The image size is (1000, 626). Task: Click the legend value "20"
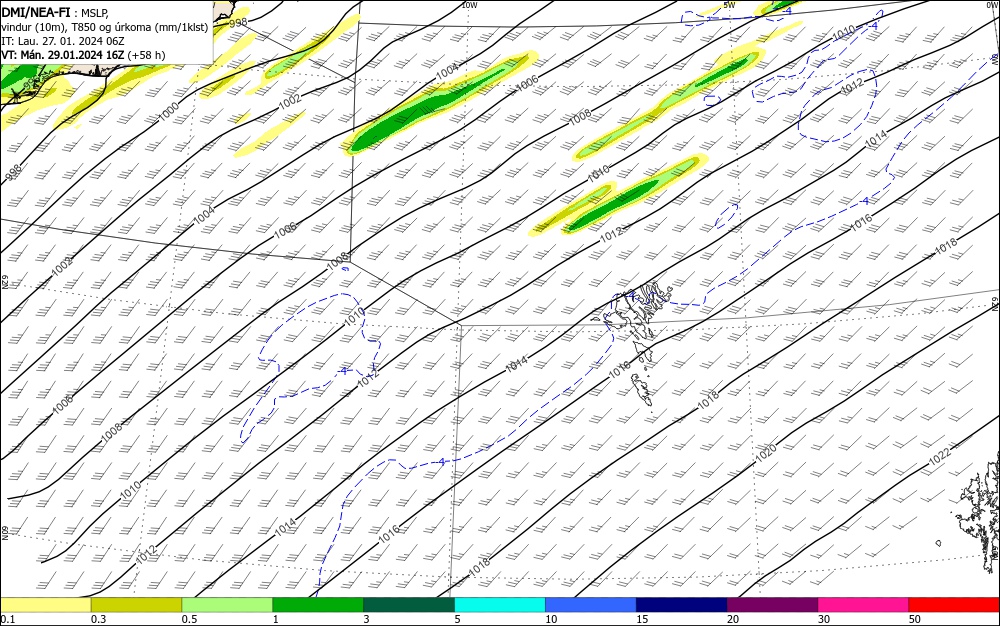733,619
